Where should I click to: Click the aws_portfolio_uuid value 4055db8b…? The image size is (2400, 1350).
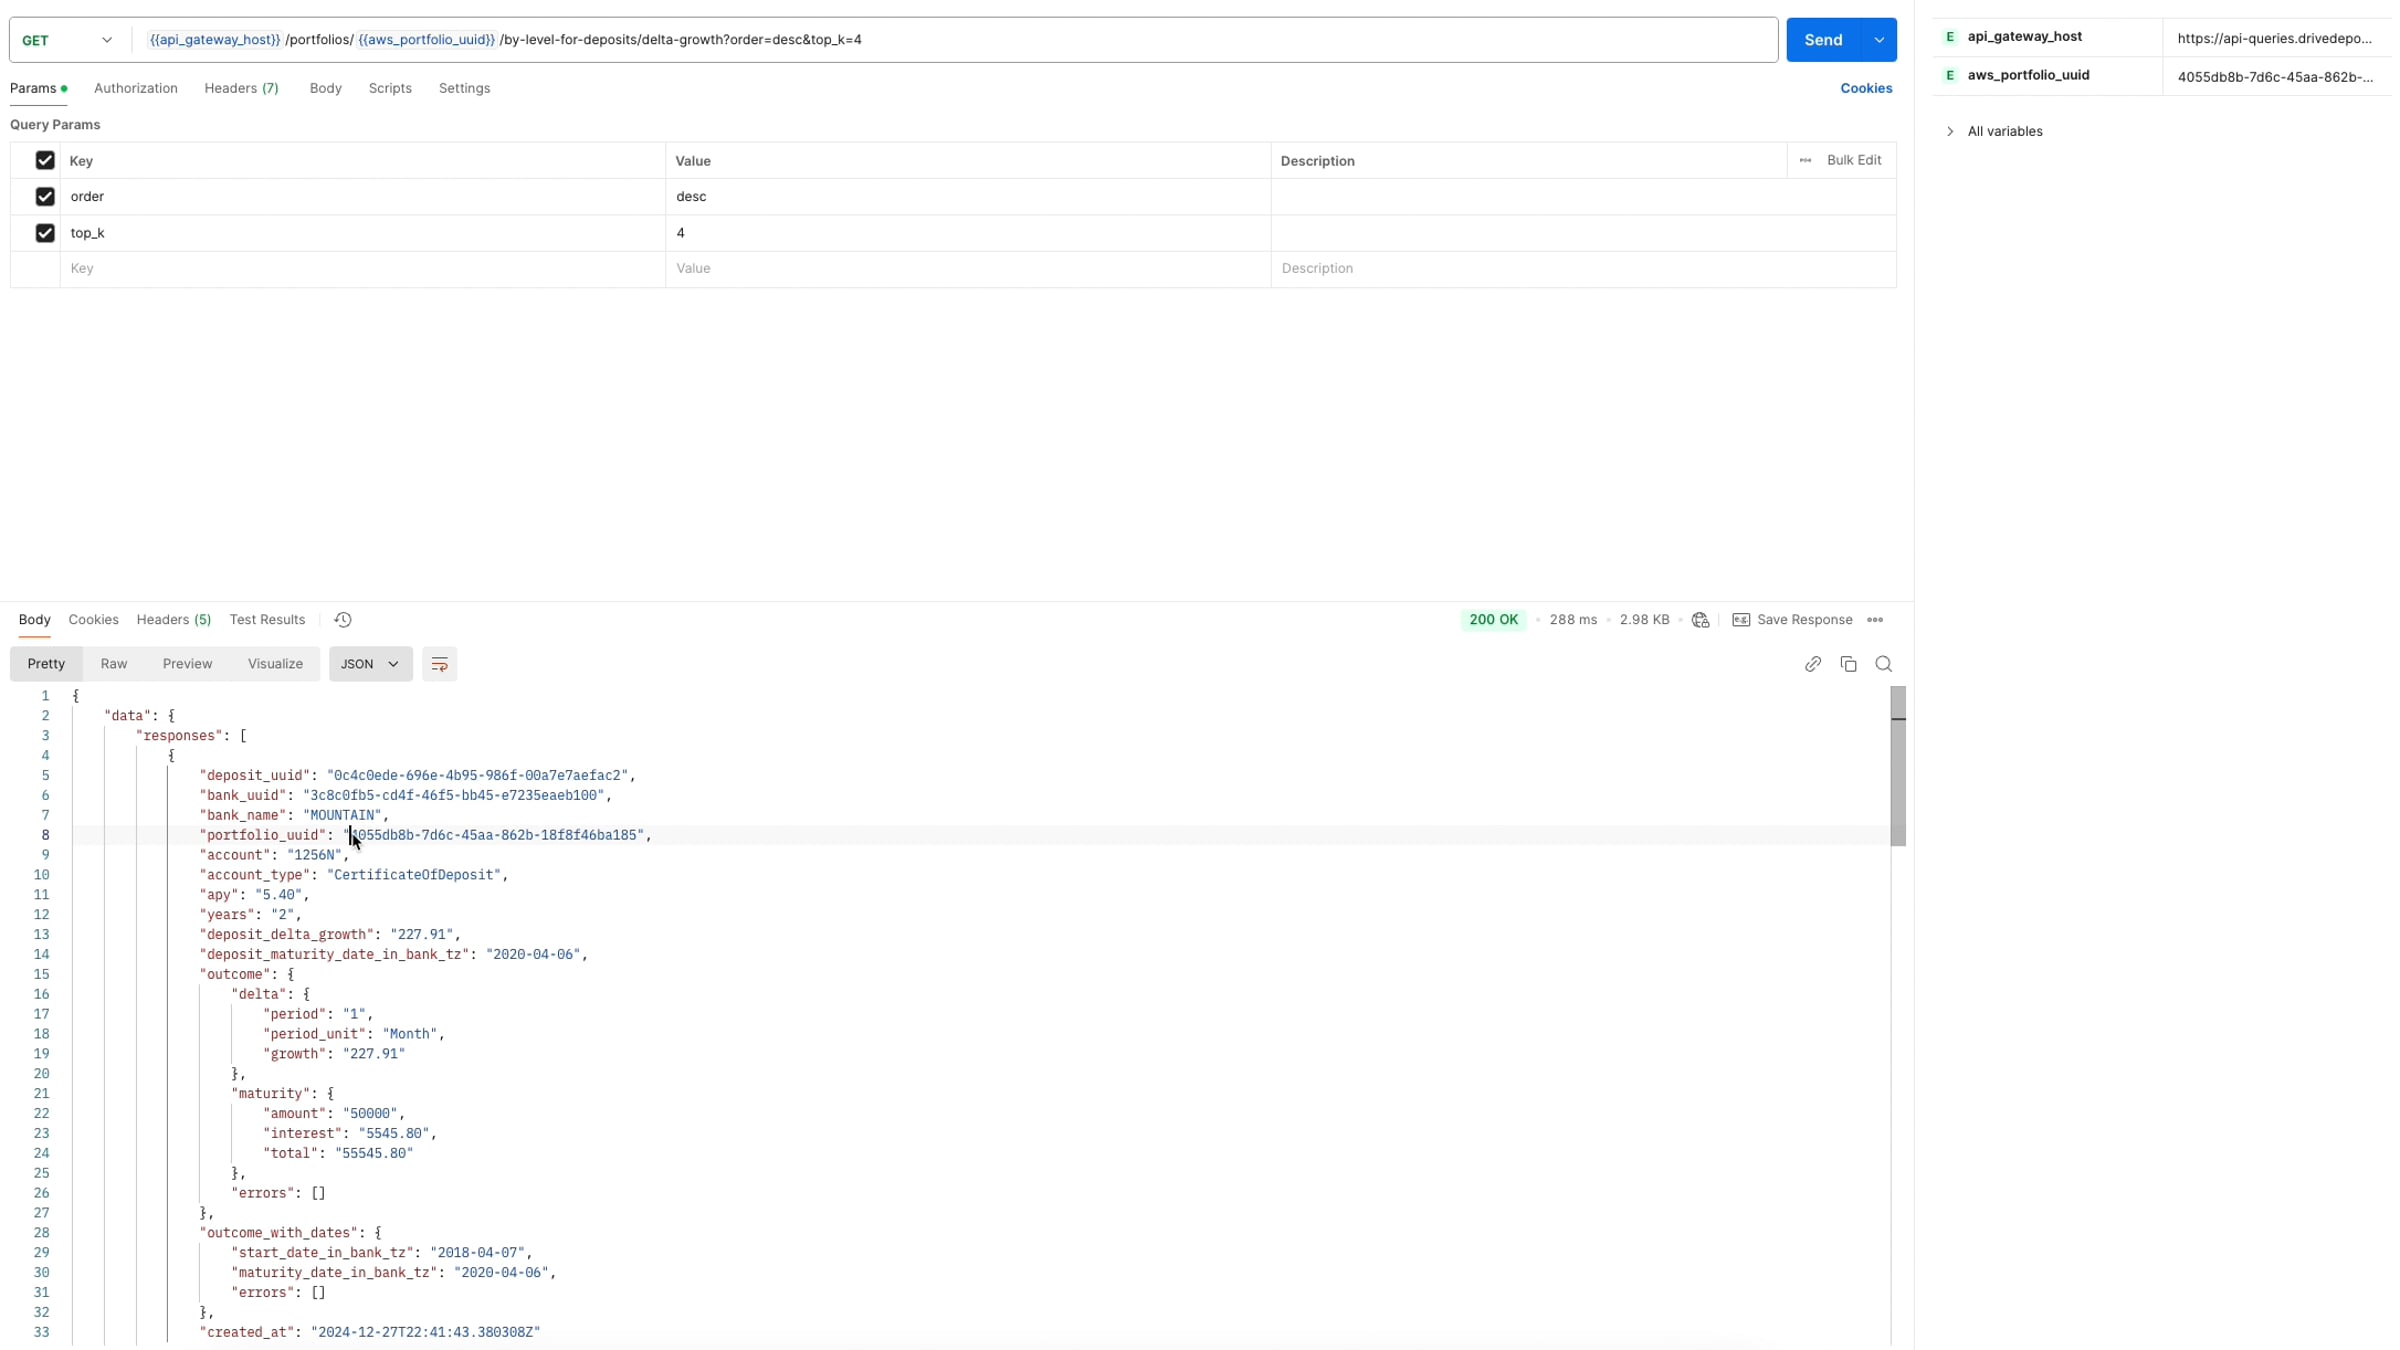point(2275,77)
